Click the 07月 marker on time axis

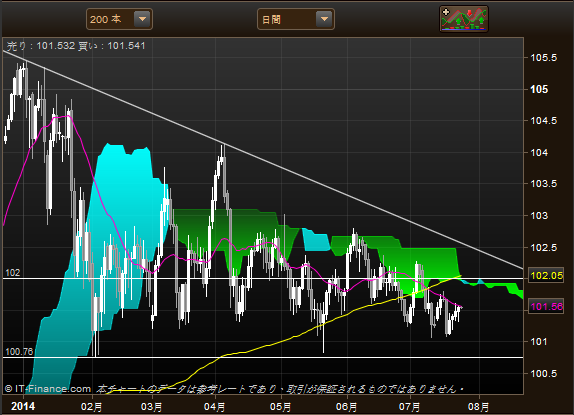[409, 407]
